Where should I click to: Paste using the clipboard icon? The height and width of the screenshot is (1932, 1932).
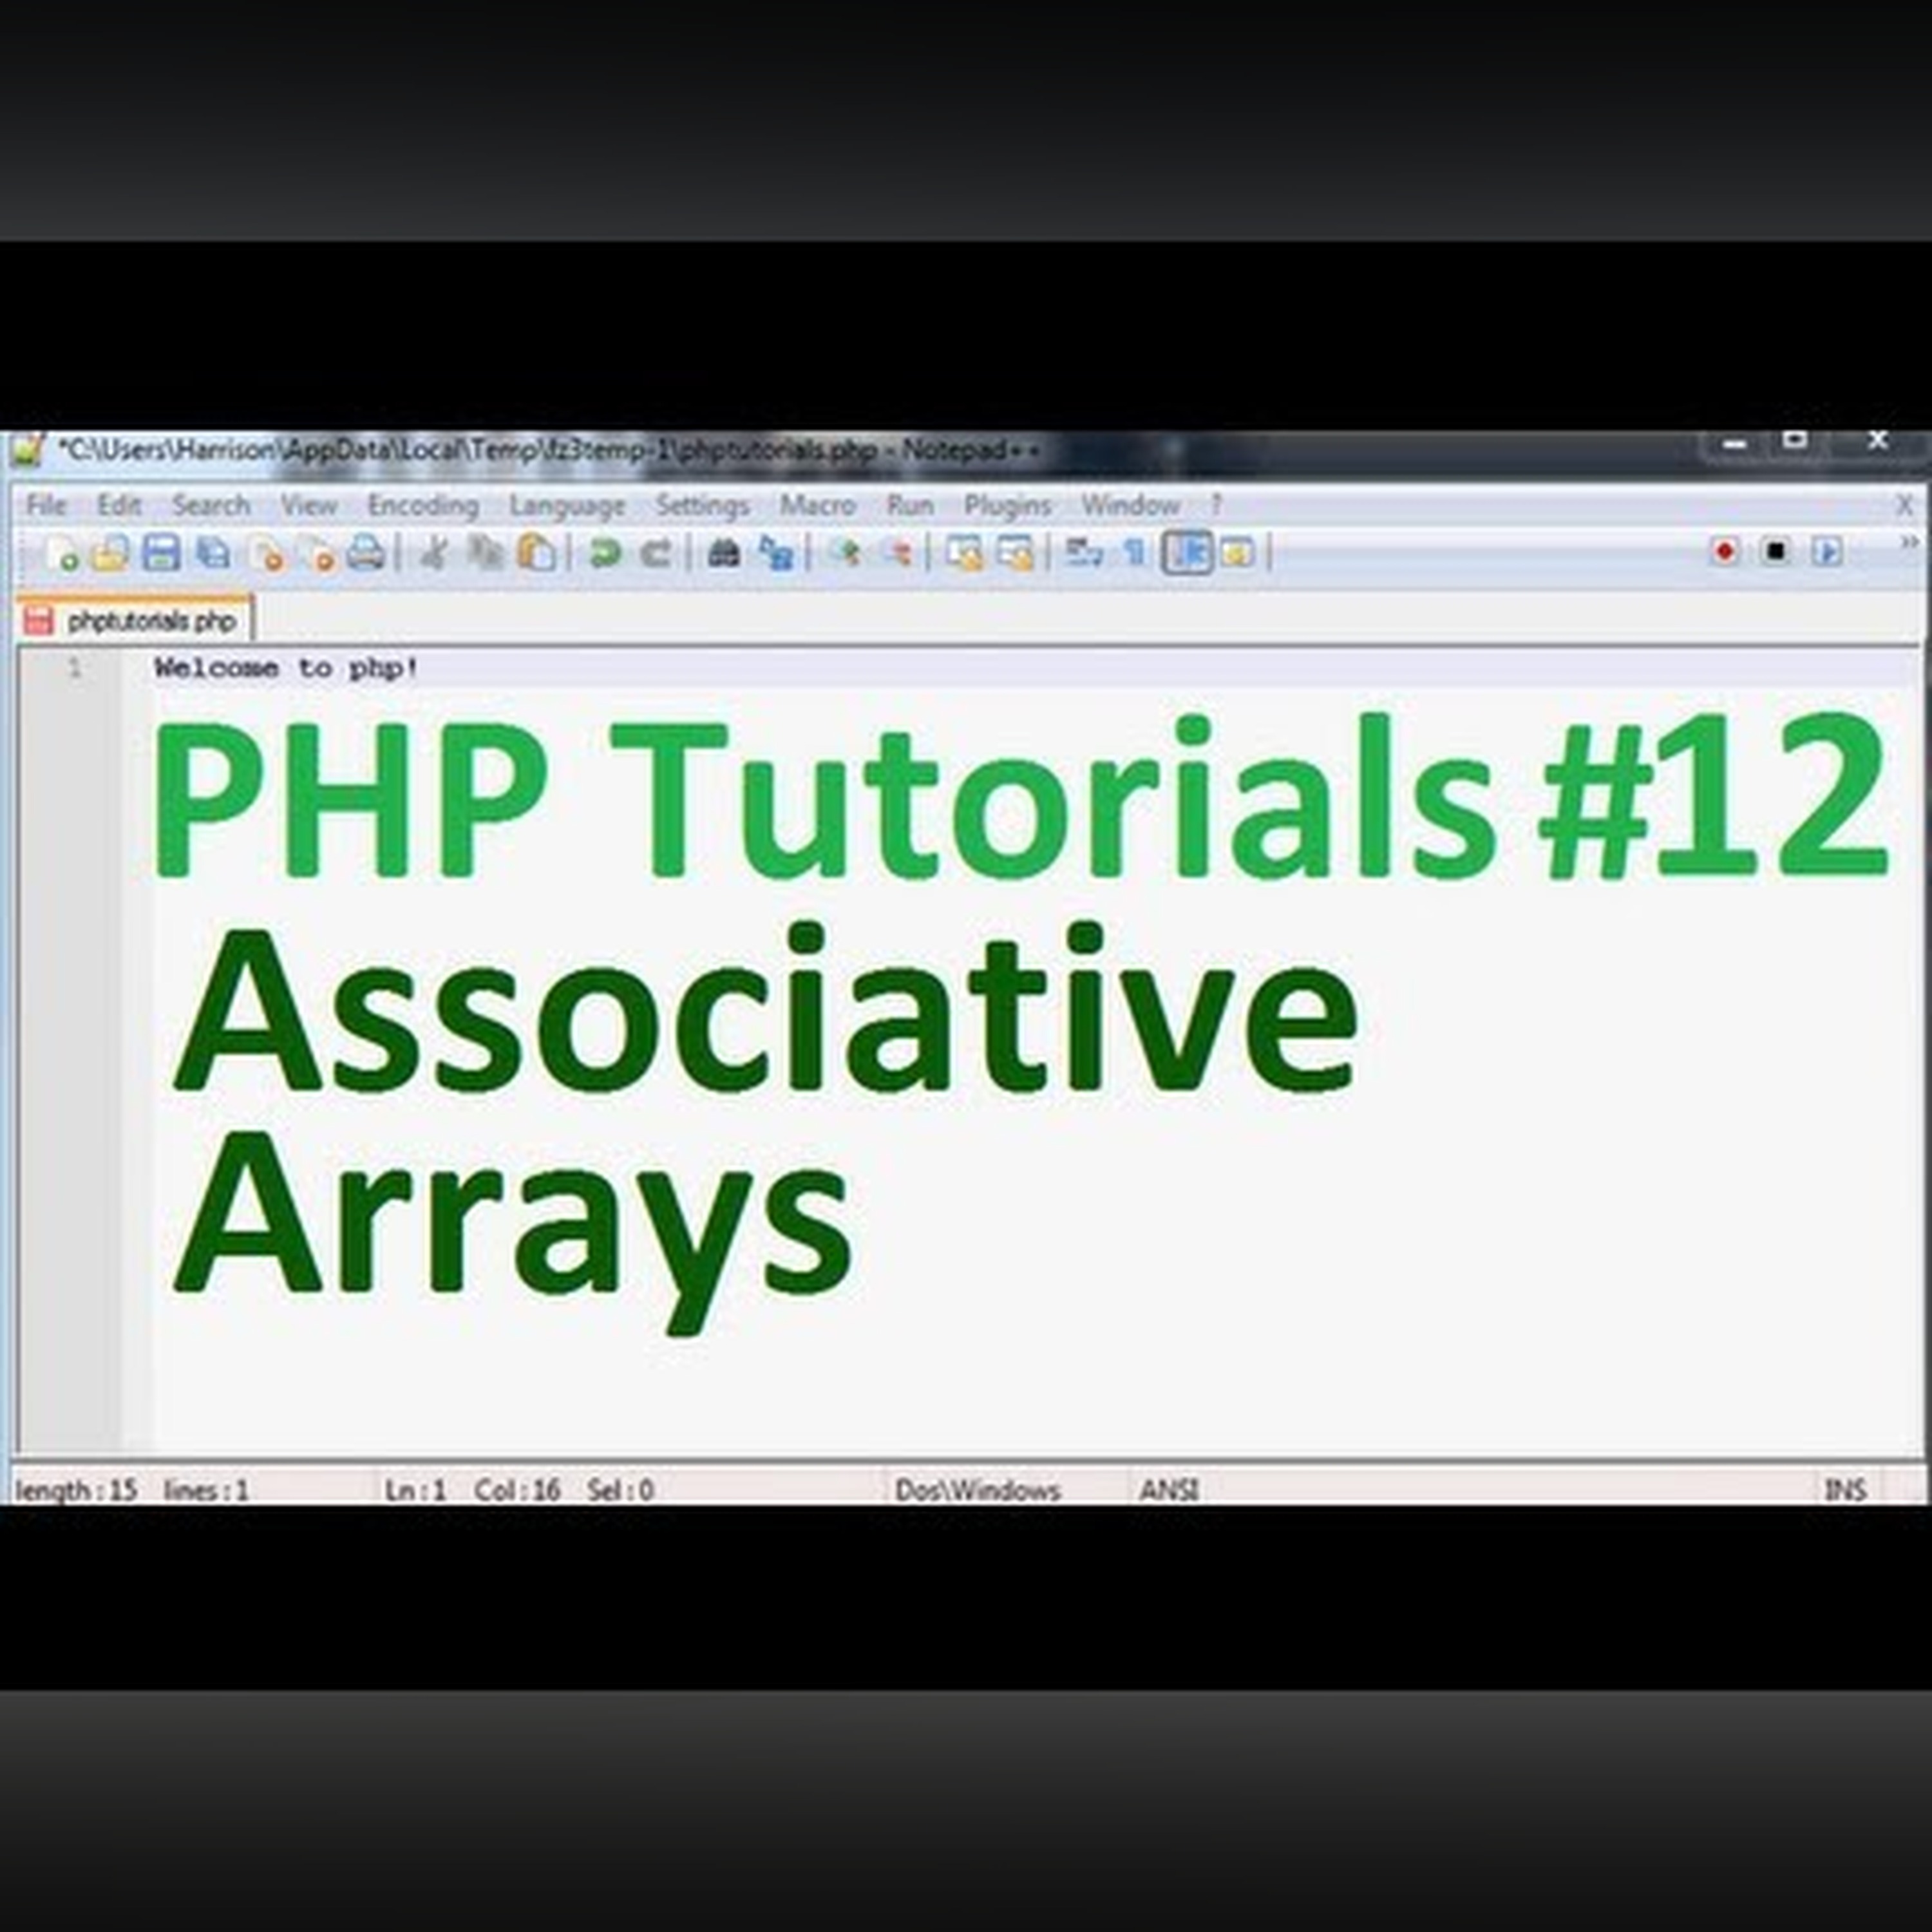click(x=536, y=553)
